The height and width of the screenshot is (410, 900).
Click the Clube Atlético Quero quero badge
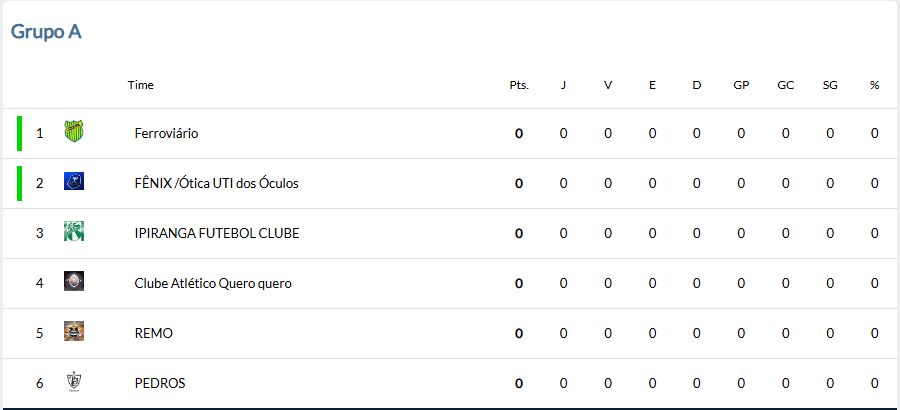click(74, 281)
